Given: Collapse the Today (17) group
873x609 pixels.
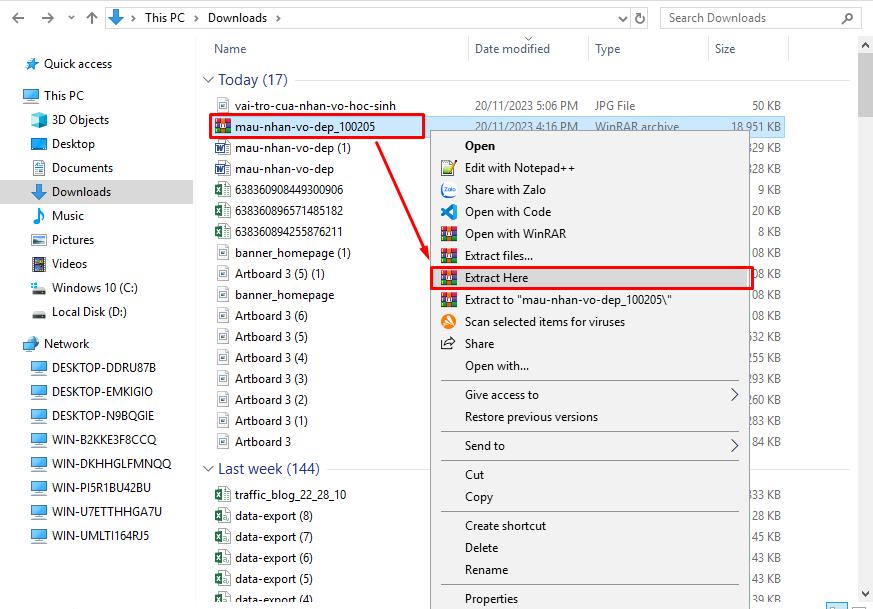Looking at the screenshot, I should coord(208,80).
